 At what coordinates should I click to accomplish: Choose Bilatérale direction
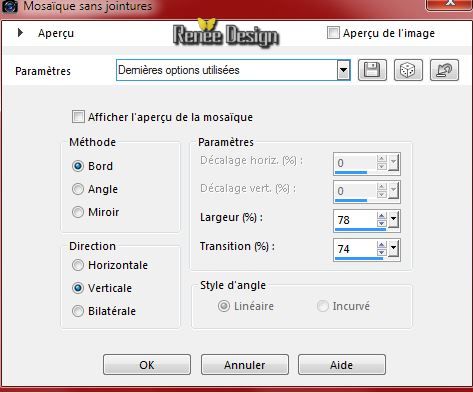point(78,311)
